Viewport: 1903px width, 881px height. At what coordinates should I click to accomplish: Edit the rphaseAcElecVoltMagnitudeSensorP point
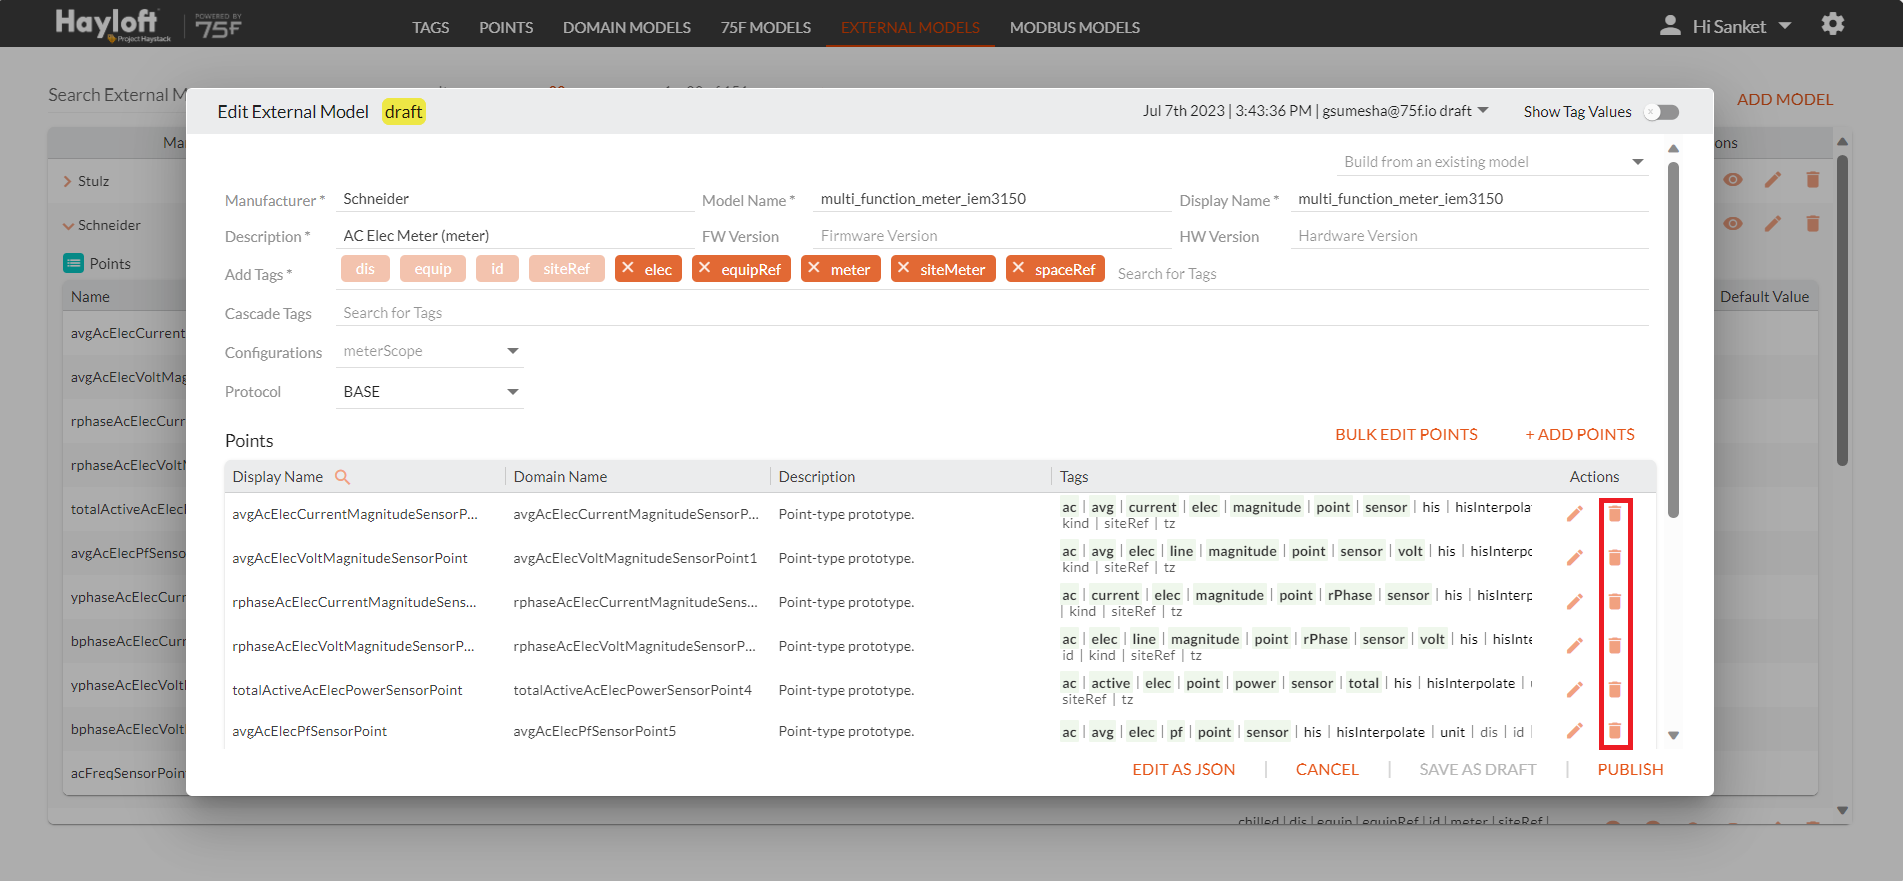1574,646
